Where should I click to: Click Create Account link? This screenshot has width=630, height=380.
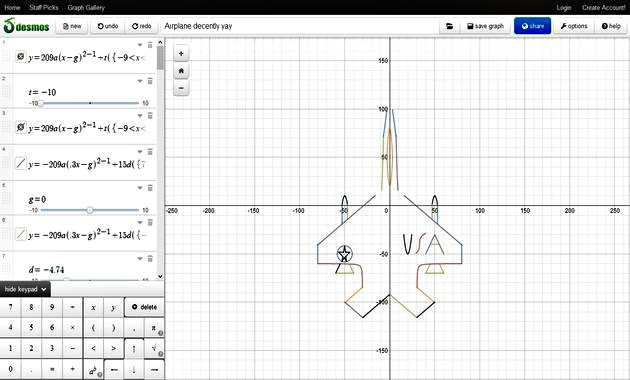(x=603, y=8)
